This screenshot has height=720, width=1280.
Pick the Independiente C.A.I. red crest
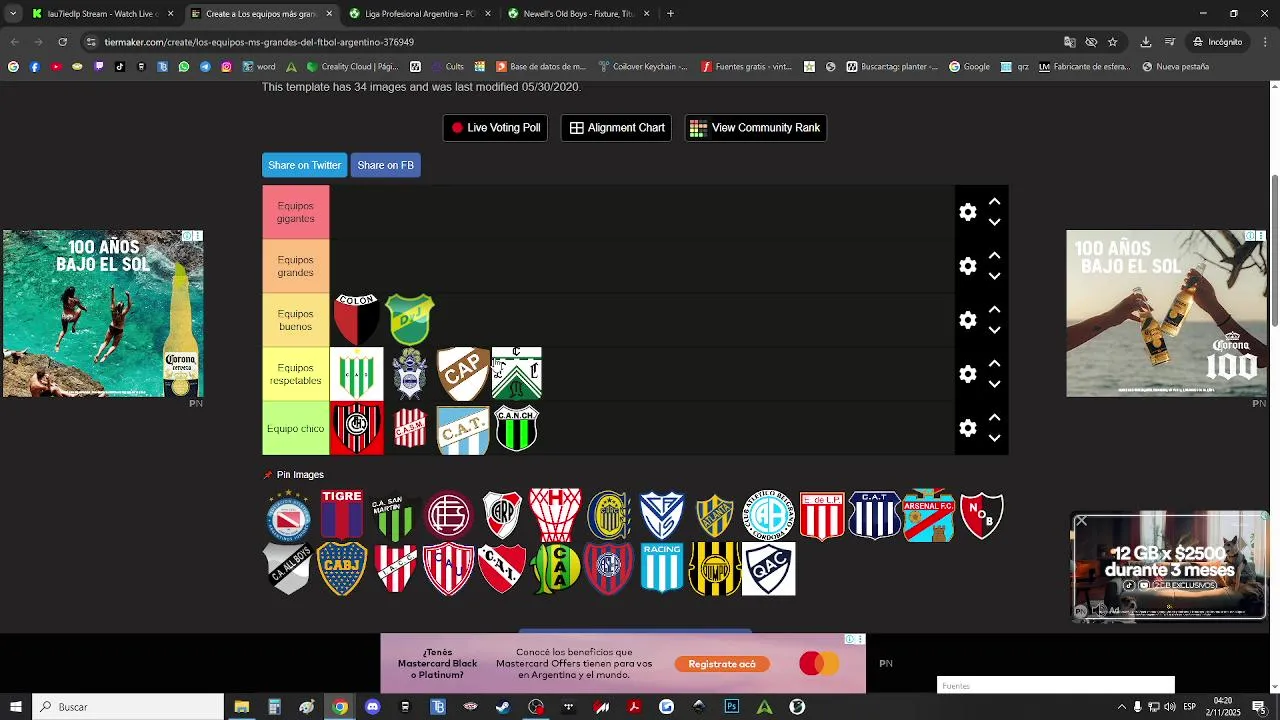click(502, 569)
